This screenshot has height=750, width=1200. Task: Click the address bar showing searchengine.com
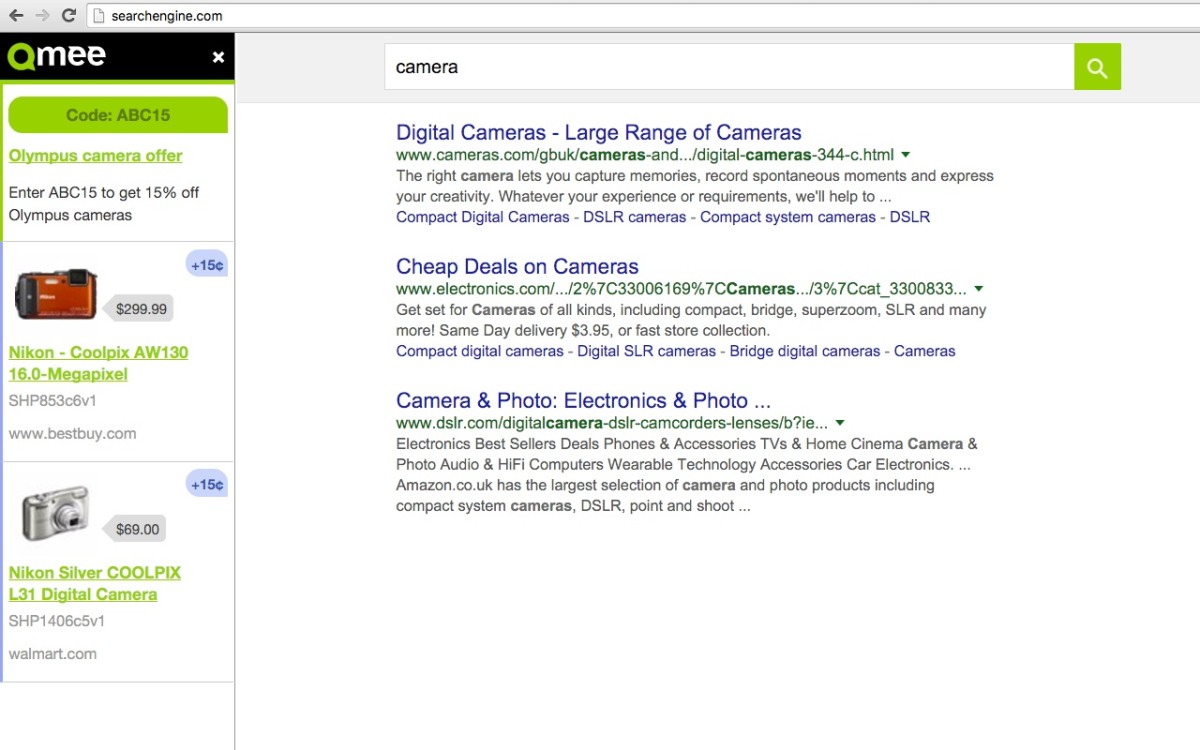[x=640, y=16]
